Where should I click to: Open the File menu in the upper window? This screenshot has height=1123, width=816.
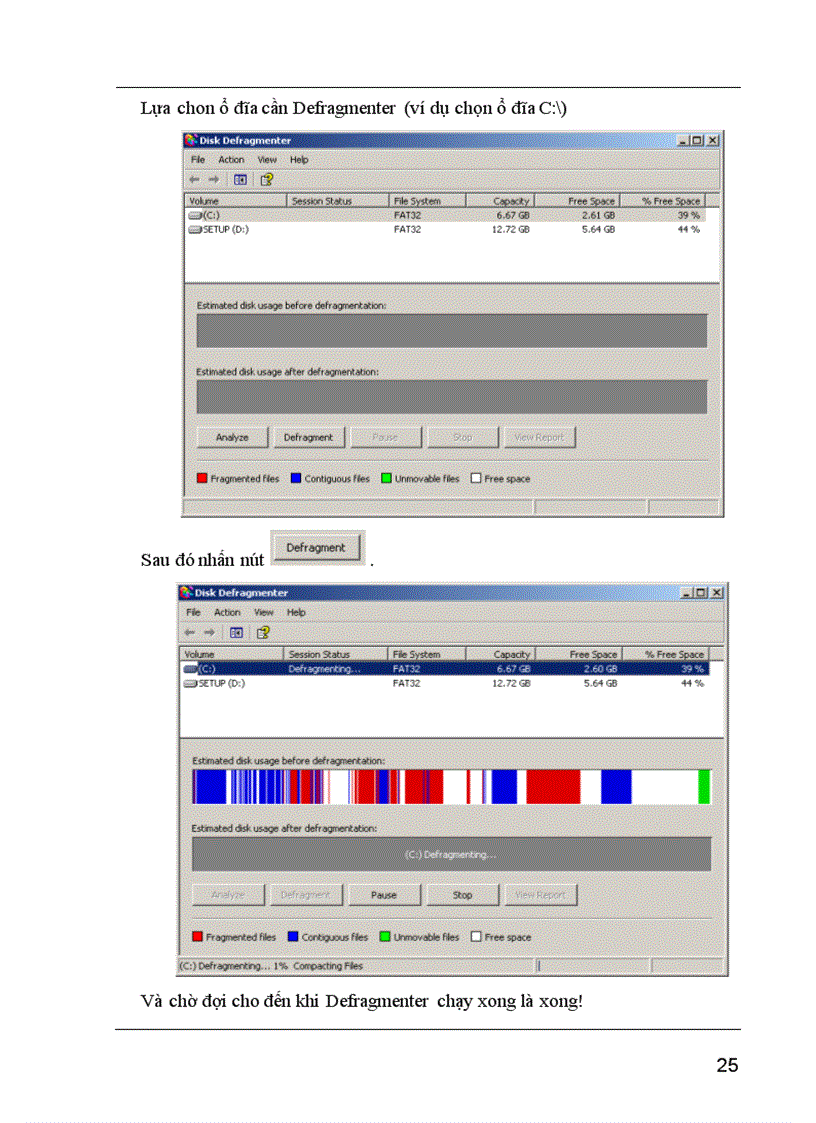[198, 160]
